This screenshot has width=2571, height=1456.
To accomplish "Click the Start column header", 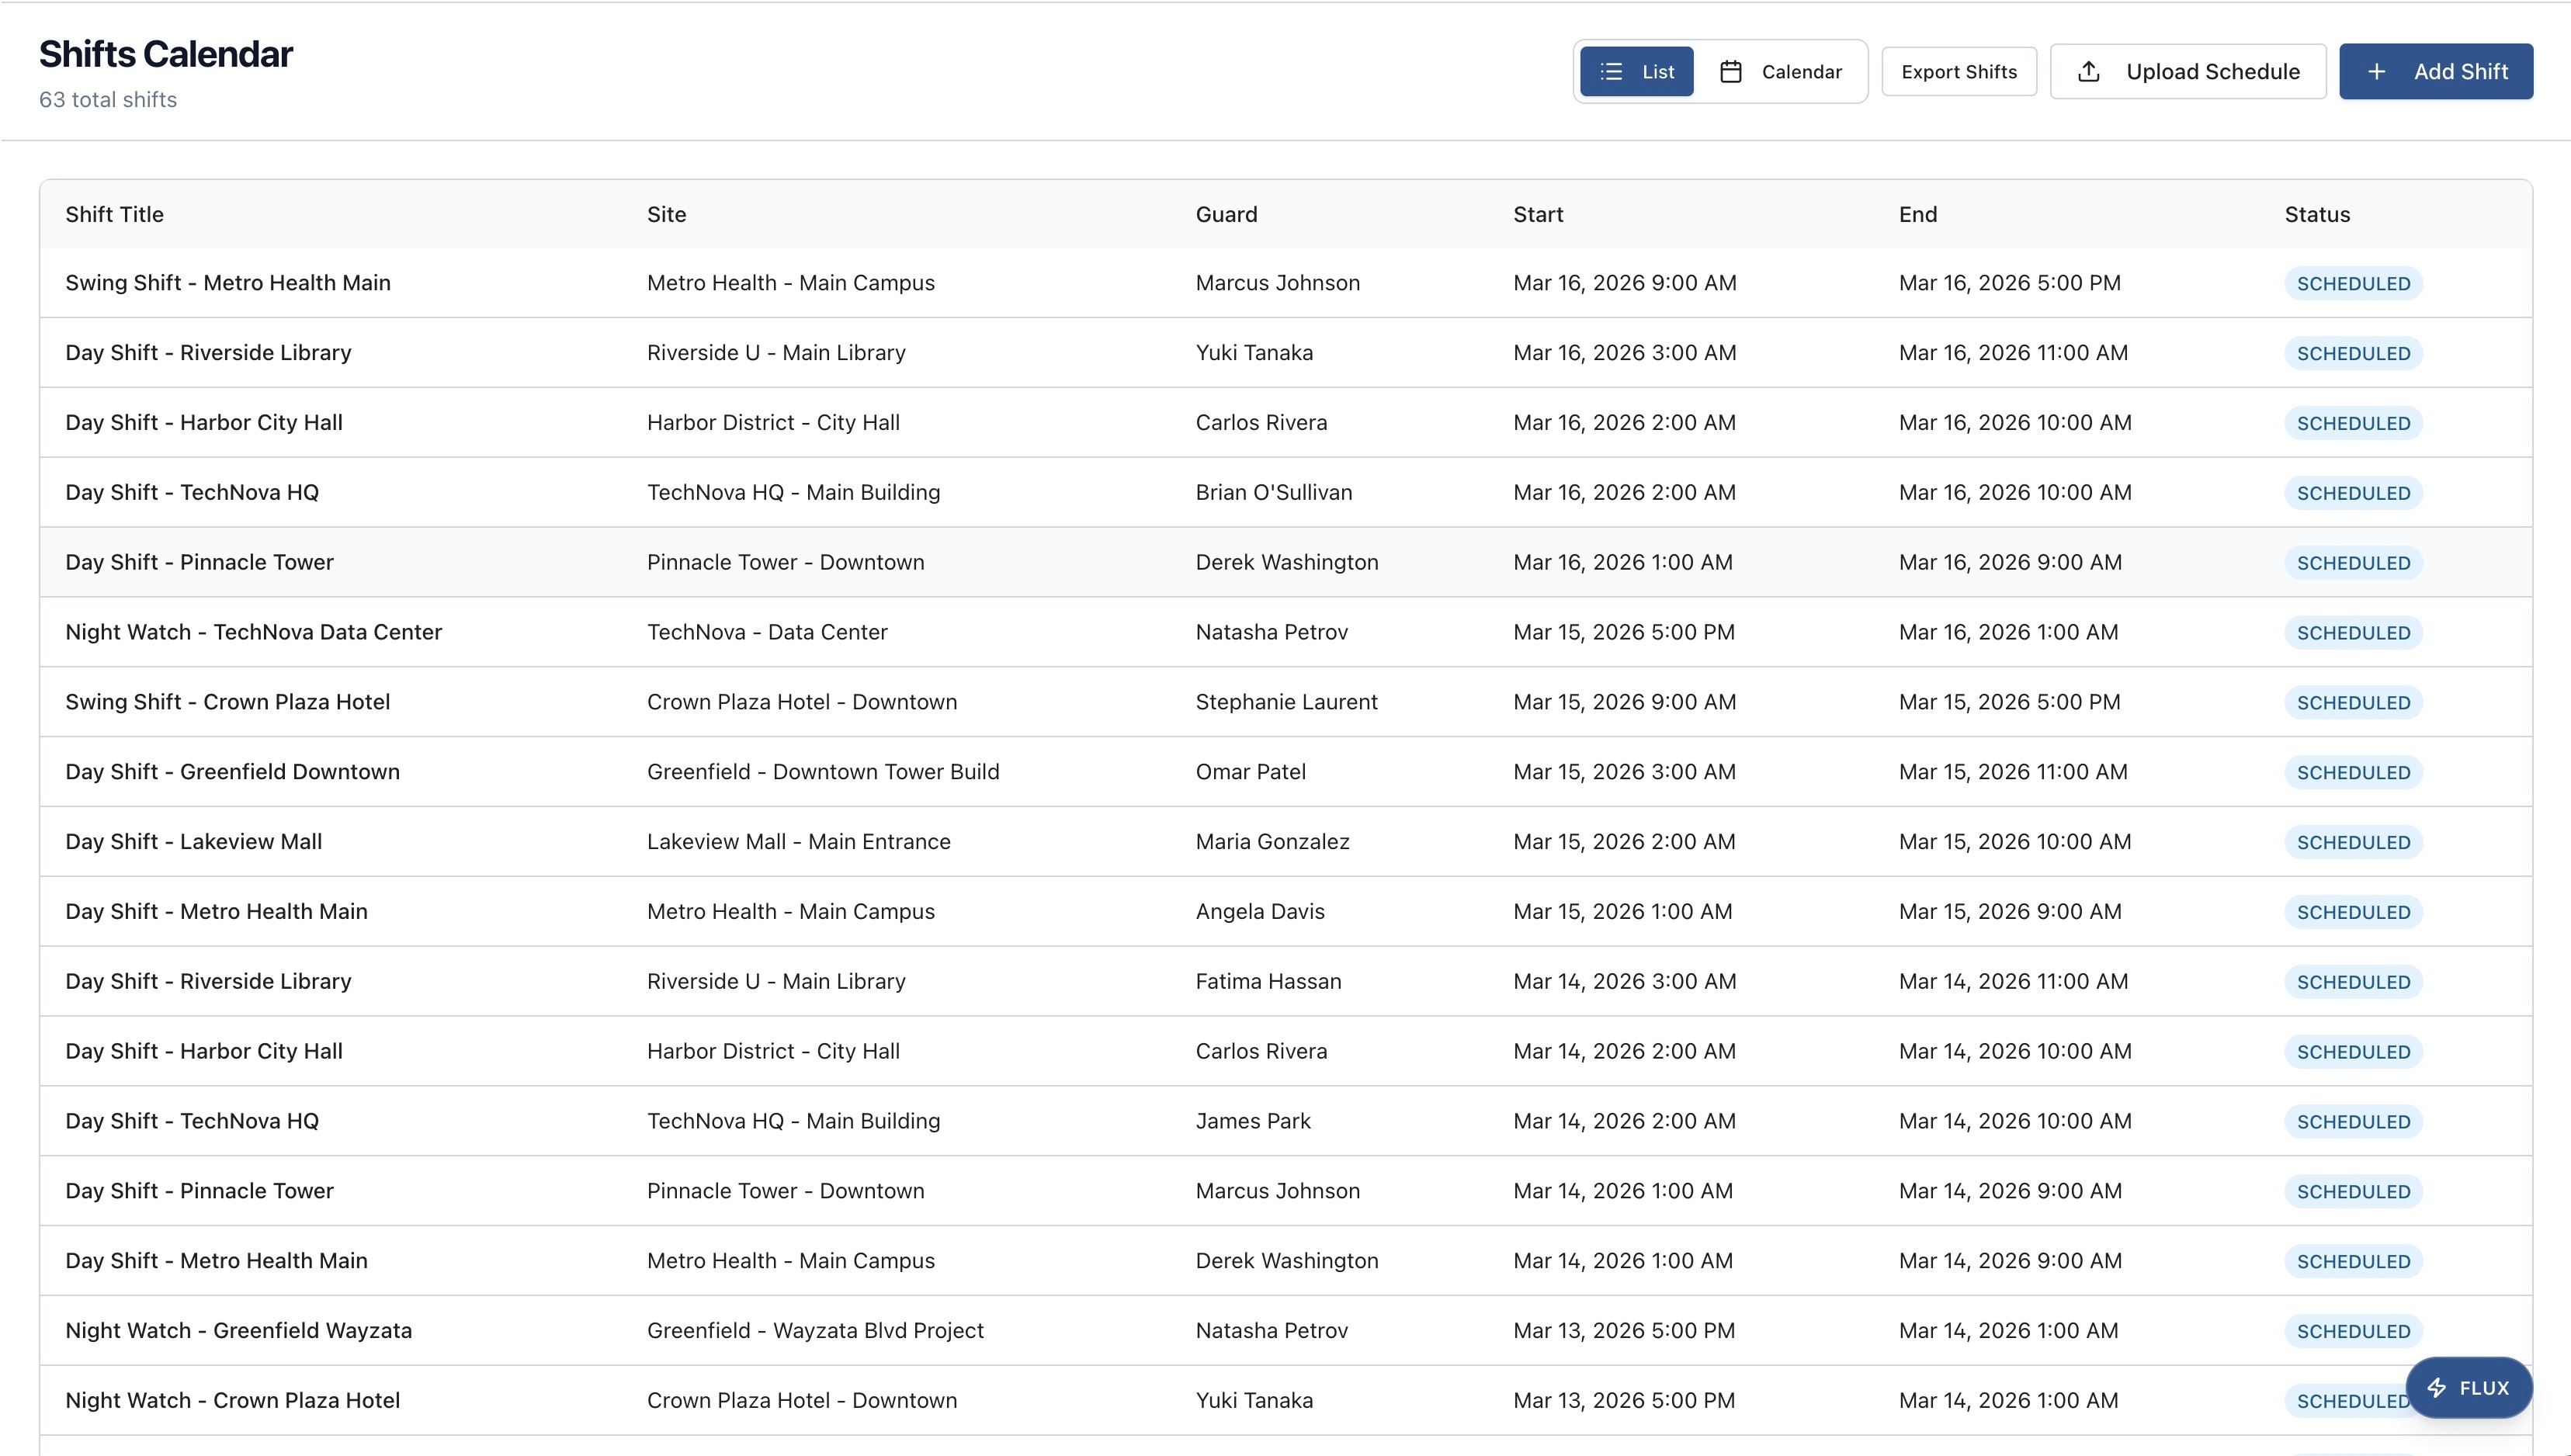I will click(1537, 214).
